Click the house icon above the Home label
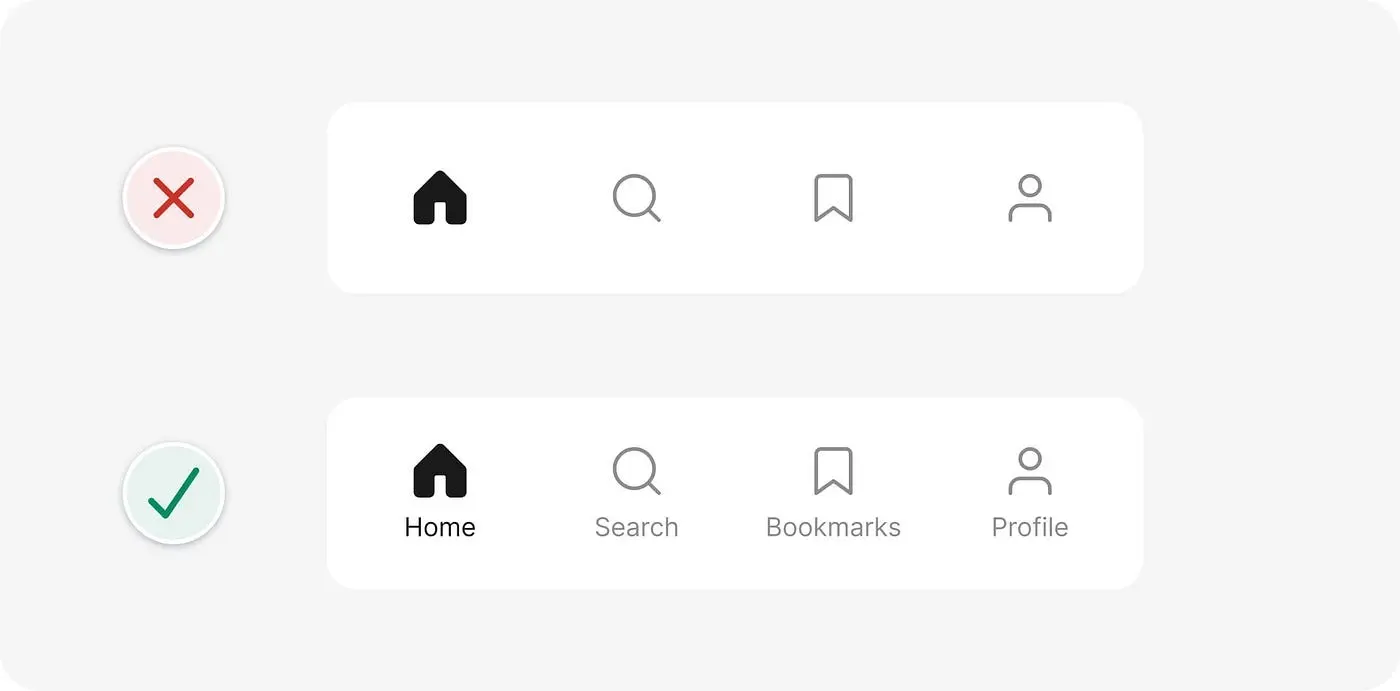1400x691 pixels. pyautogui.click(x=440, y=471)
